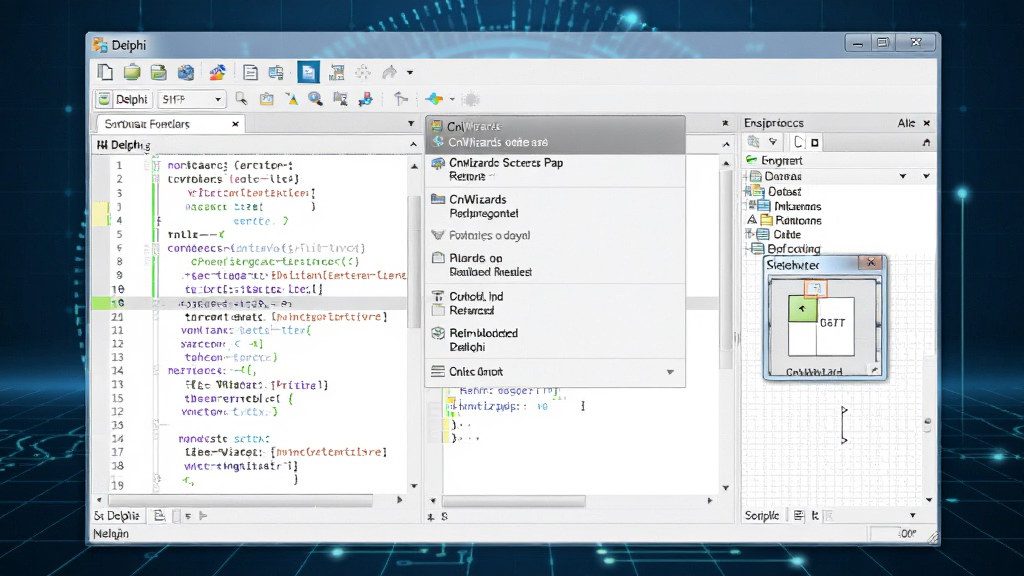
Task: Select the Delphi tab at editor bottom
Action: tap(117, 516)
